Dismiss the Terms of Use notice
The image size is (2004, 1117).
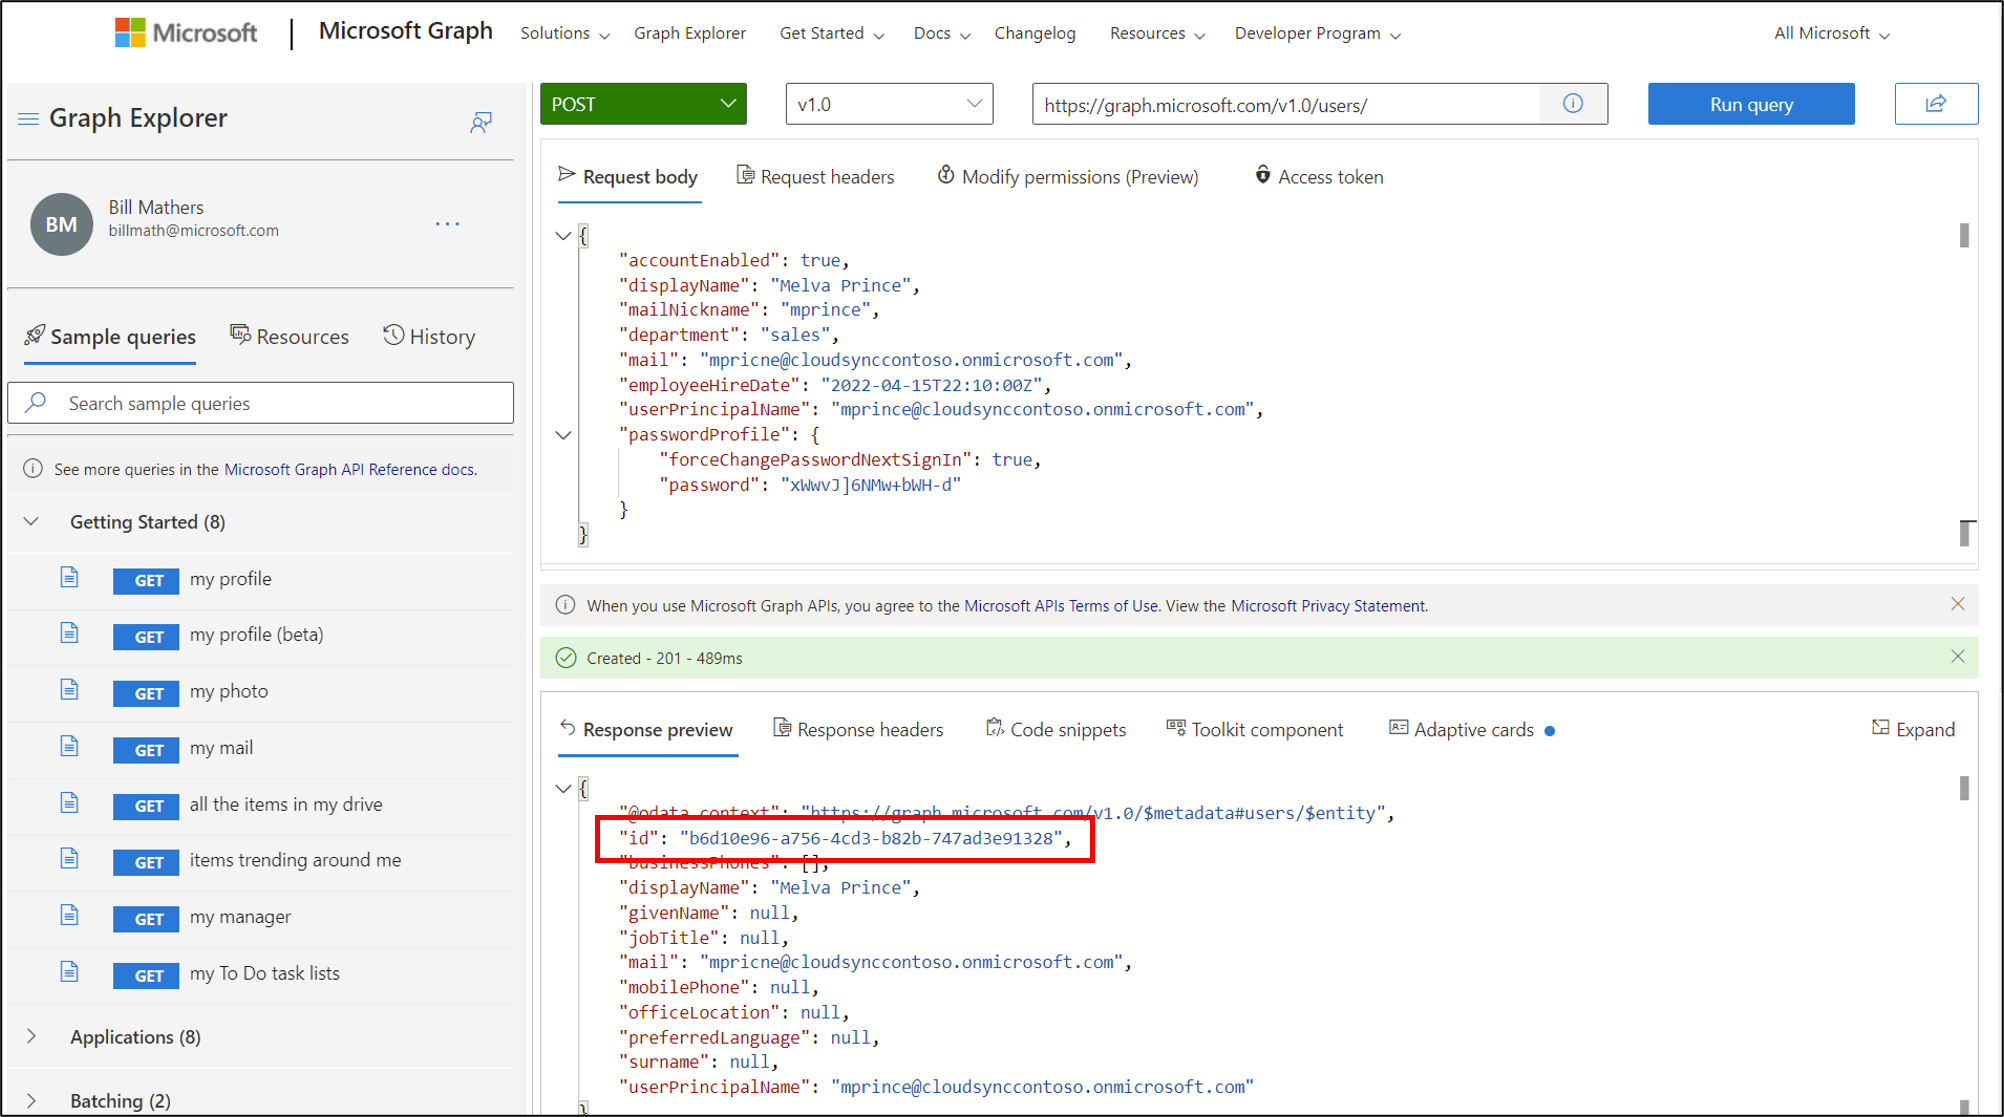pos(1958,604)
